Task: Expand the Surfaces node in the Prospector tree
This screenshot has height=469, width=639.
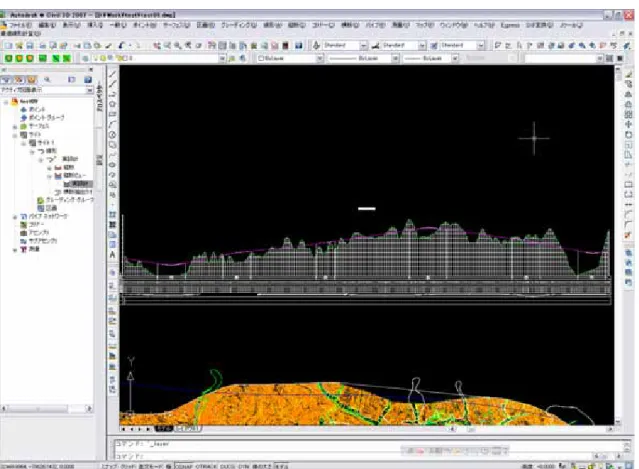Action: point(15,127)
